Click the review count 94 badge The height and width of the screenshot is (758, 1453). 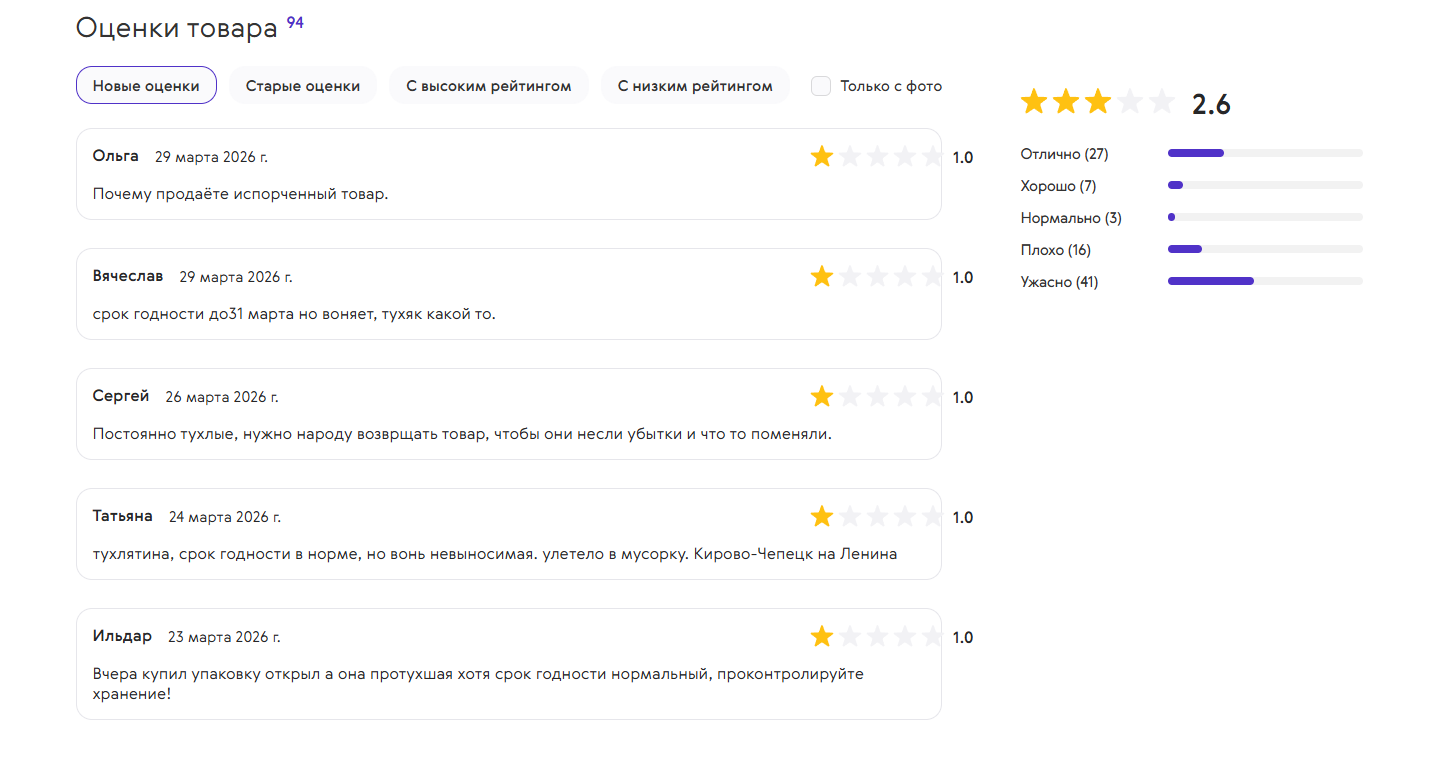tap(295, 22)
